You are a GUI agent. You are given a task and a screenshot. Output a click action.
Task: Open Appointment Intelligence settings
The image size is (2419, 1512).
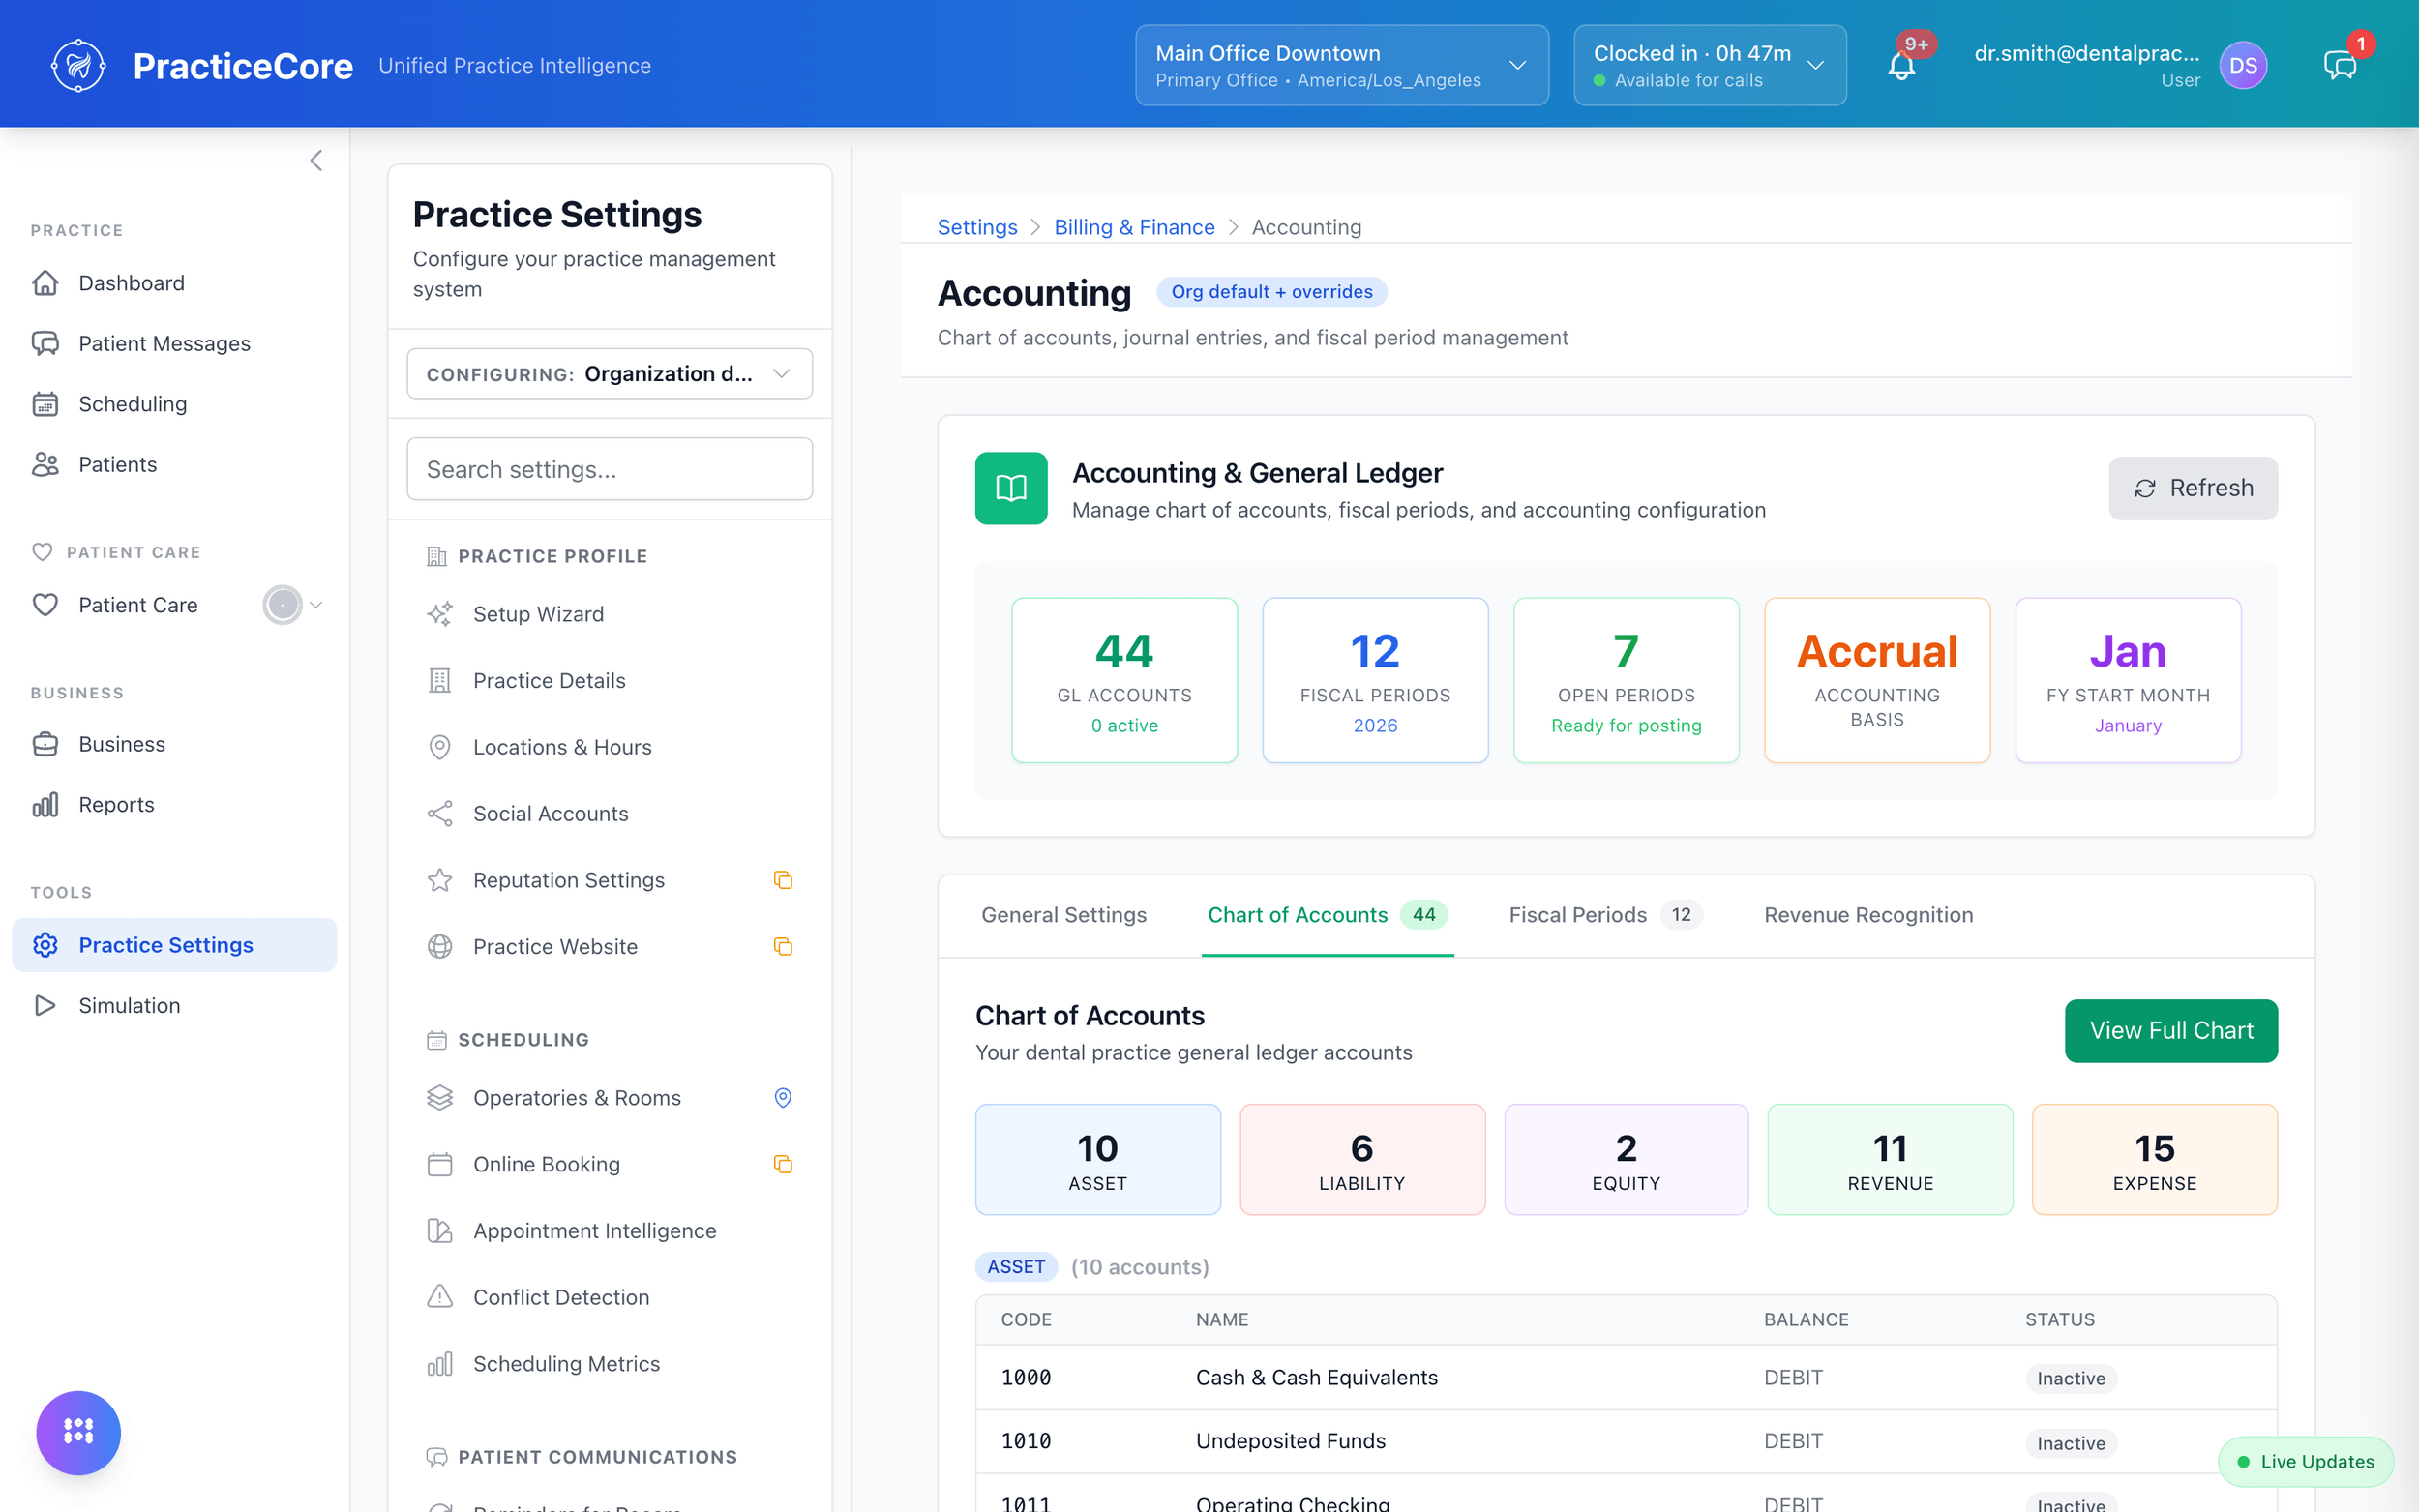click(x=610, y=1230)
